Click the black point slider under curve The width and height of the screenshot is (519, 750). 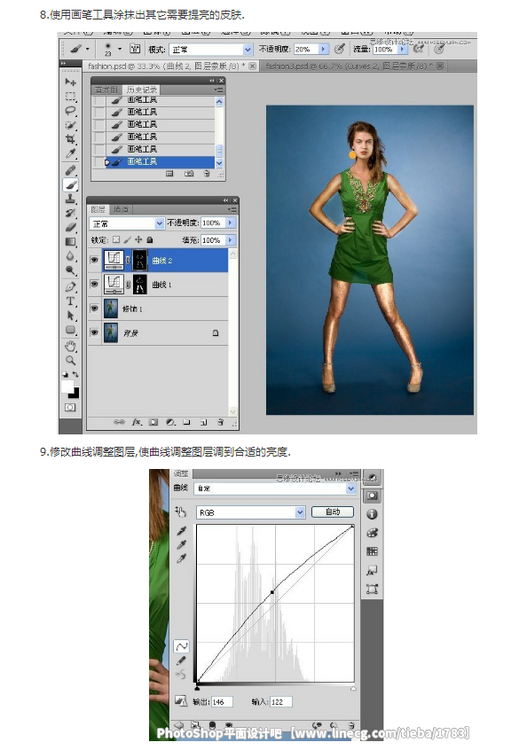[197, 688]
